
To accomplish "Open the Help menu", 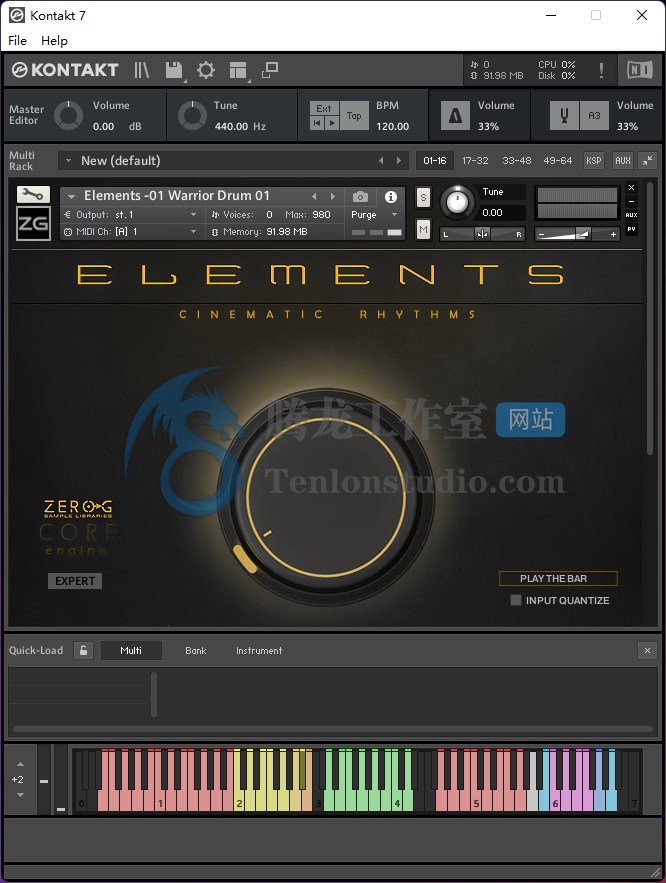I will pyautogui.click(x=54, y=41).
